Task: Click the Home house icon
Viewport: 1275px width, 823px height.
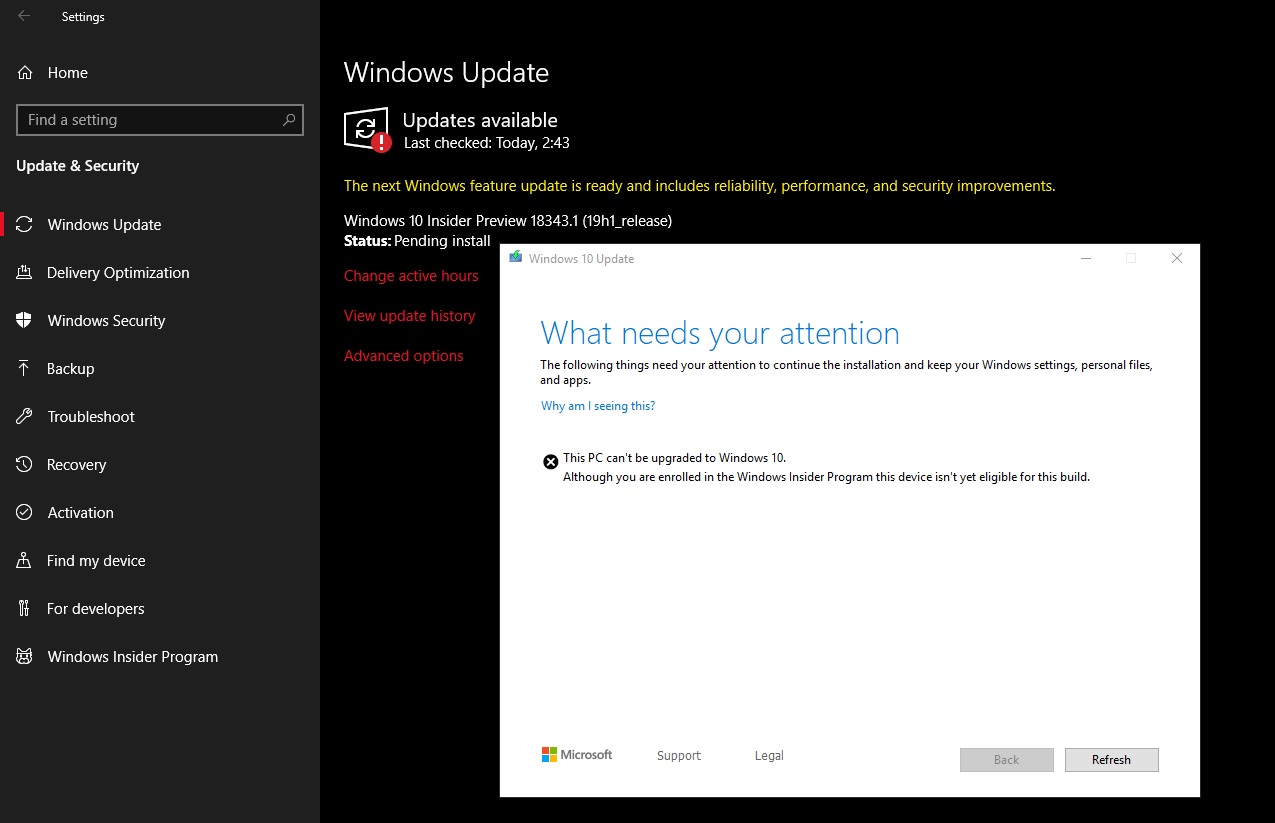Action: pos(25,73)
